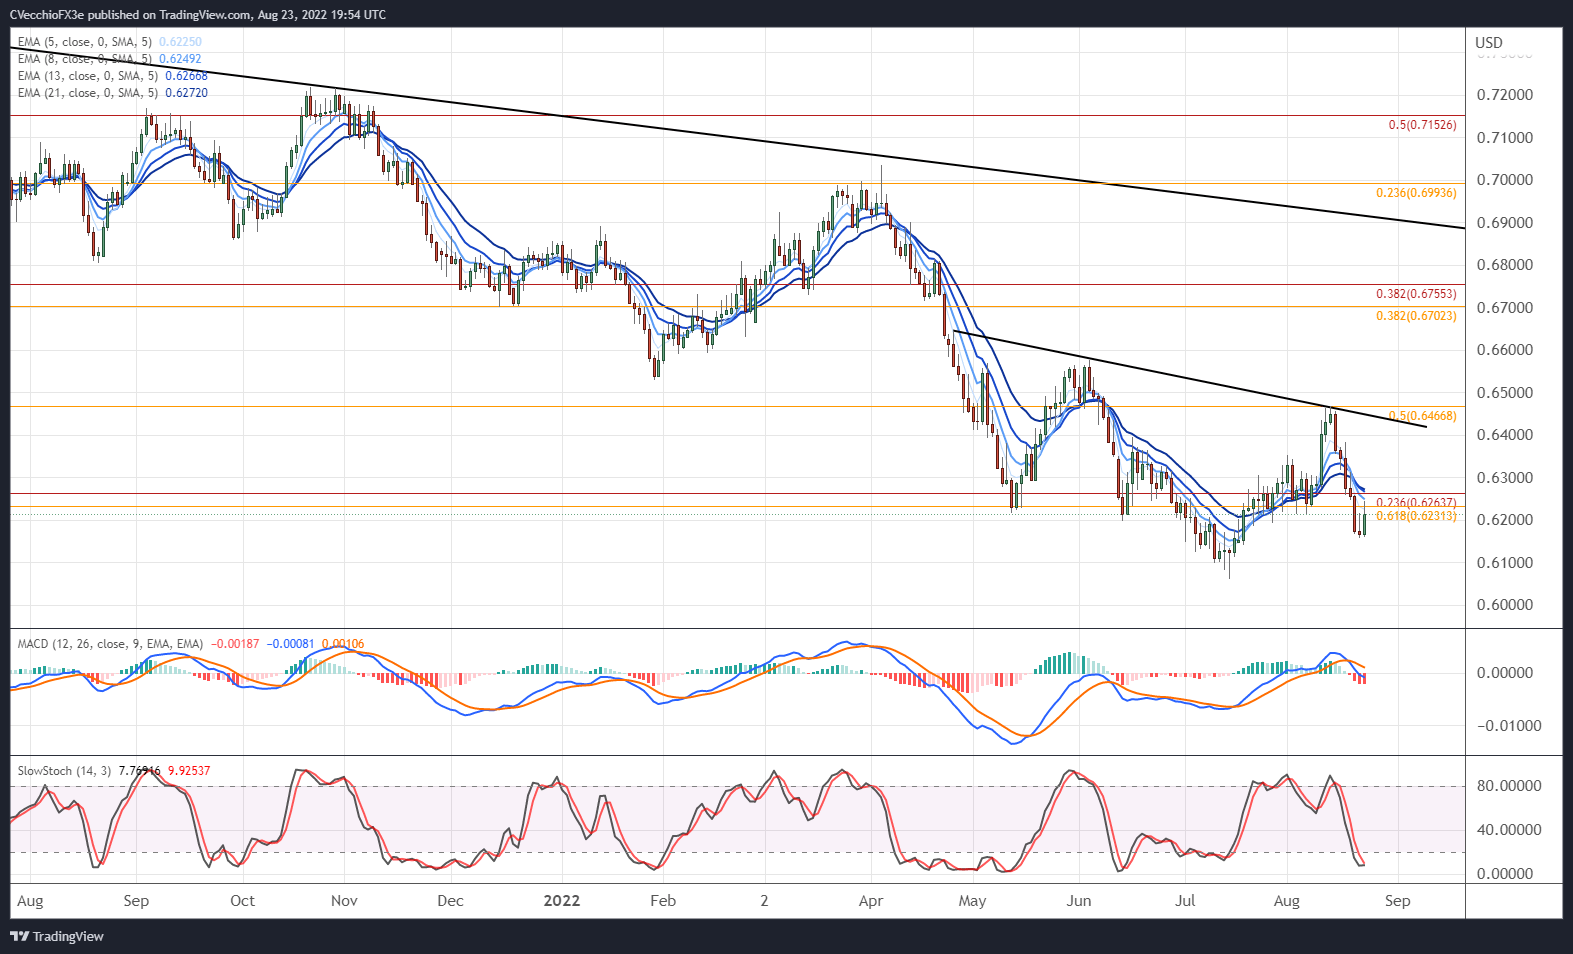
Task: Click the Jul label on time axis
Action: pos(1185,901)
